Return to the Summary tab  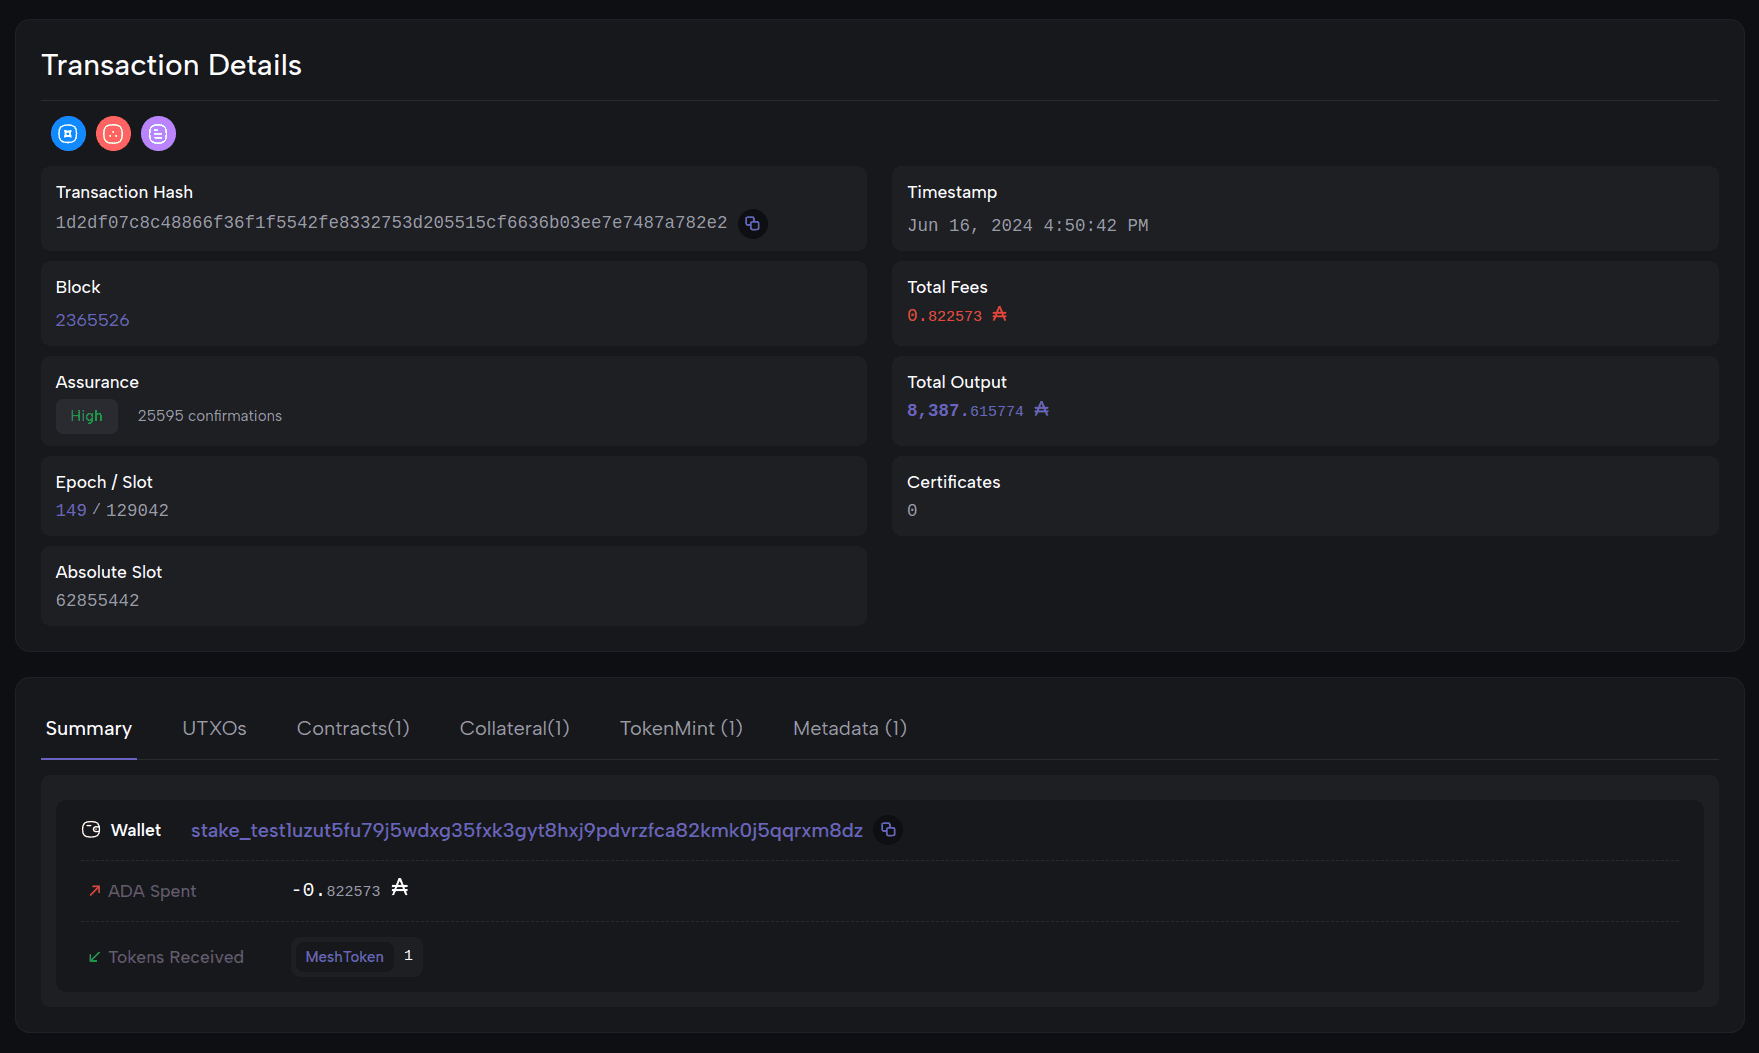tap(88, 728)
